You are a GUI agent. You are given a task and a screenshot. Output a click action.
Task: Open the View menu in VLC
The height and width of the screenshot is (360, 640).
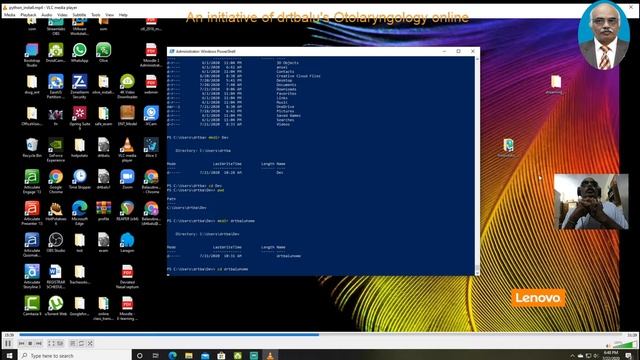[109, 15]
